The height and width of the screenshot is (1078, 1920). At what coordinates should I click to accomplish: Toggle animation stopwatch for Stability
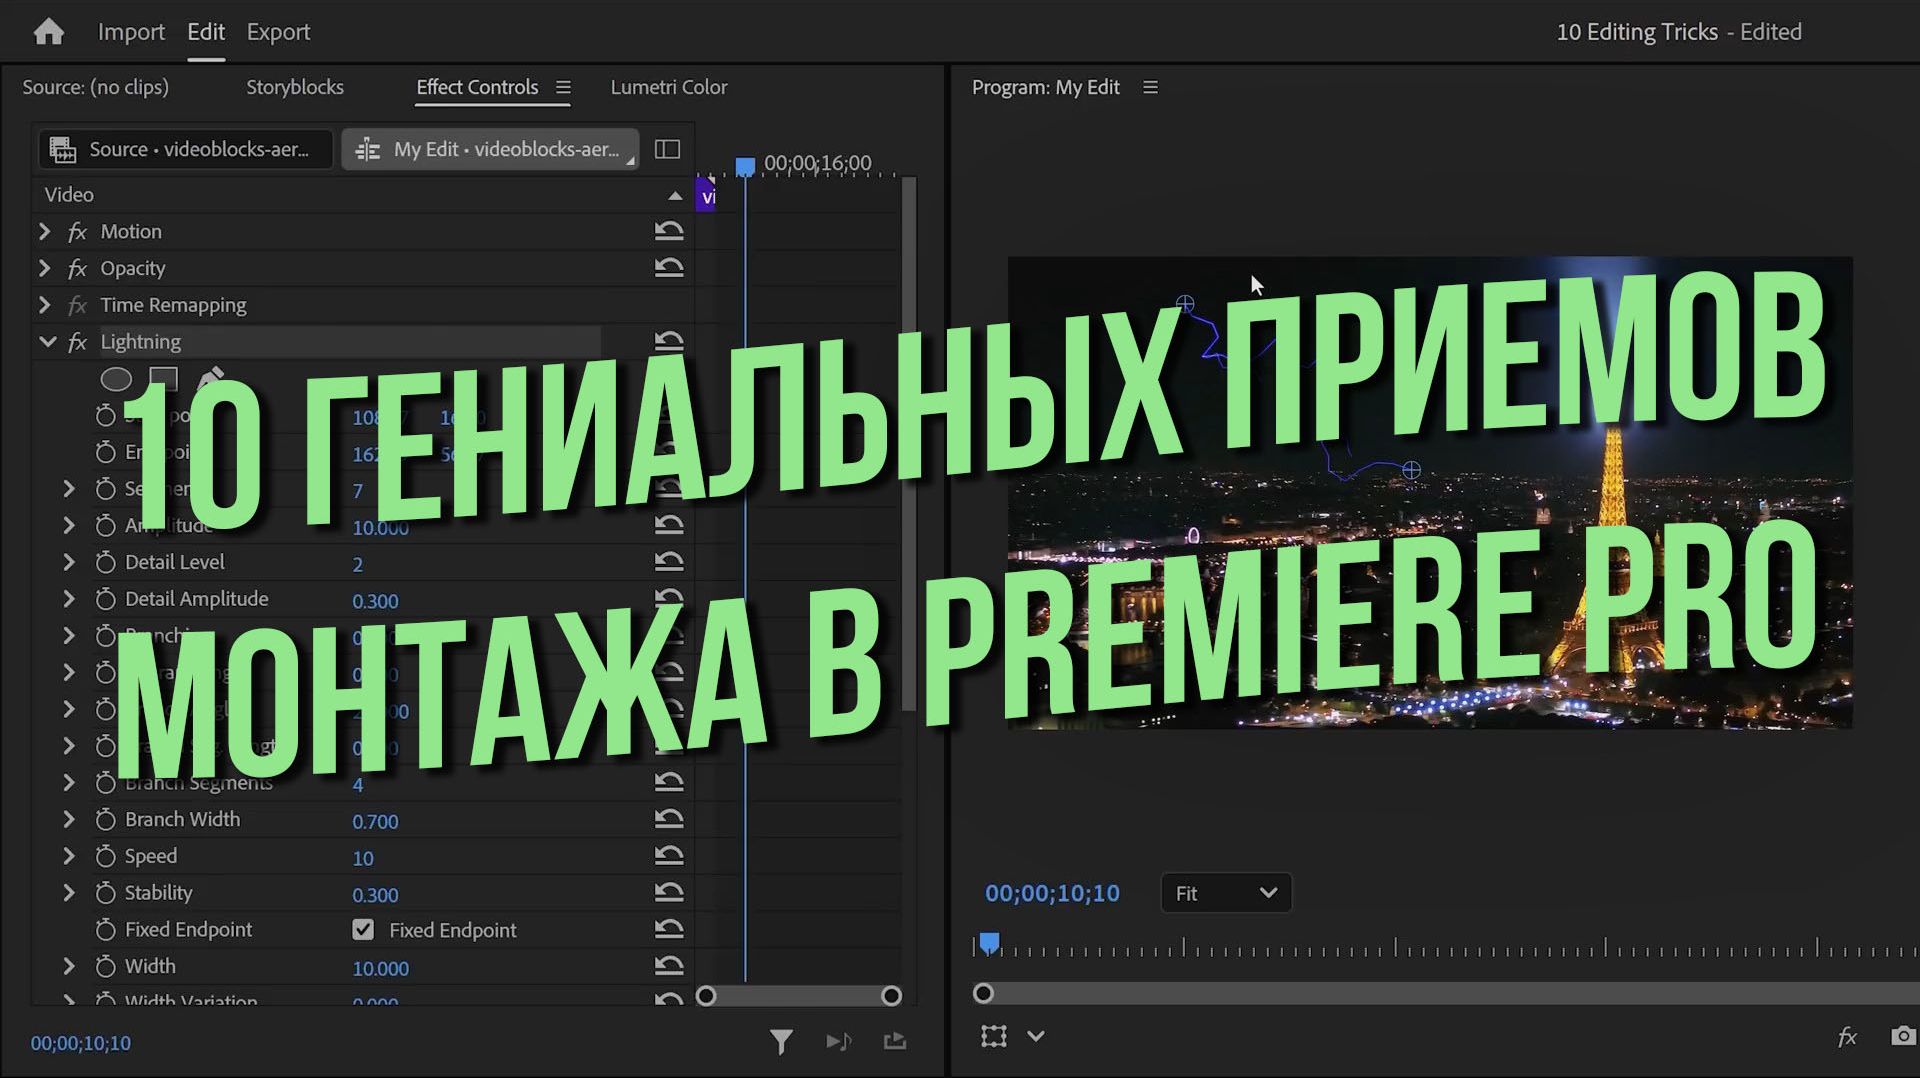[105, 893]
